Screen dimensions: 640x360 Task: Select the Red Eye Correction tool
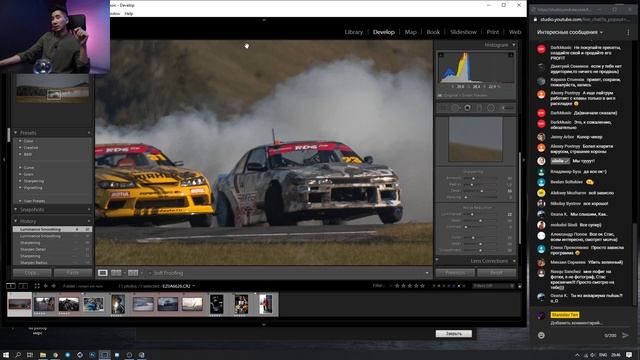[467, 108]
